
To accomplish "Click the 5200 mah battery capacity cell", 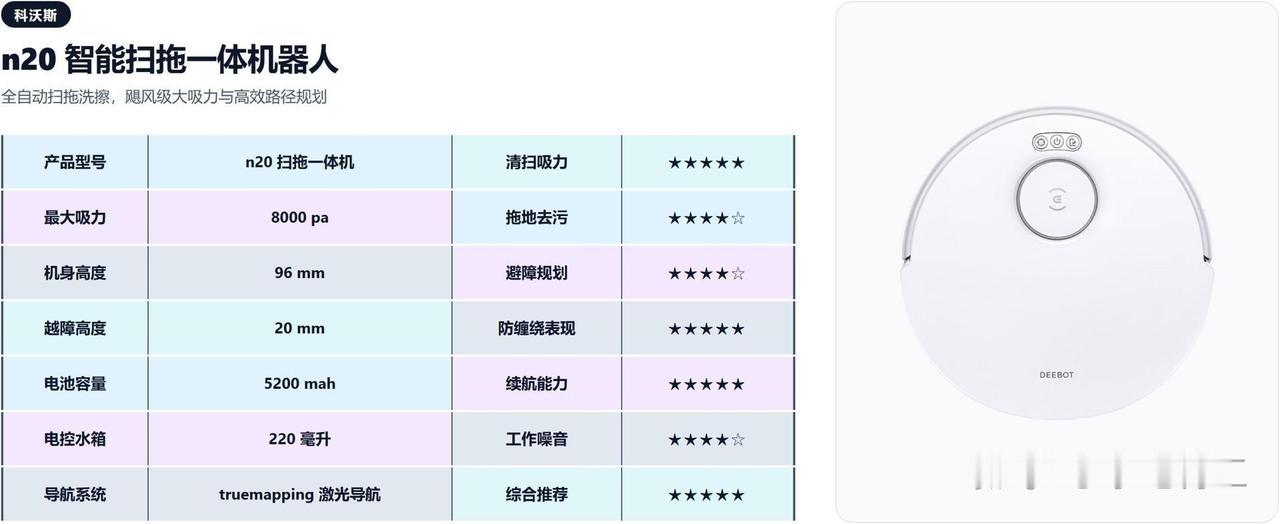I will (300, 383).
